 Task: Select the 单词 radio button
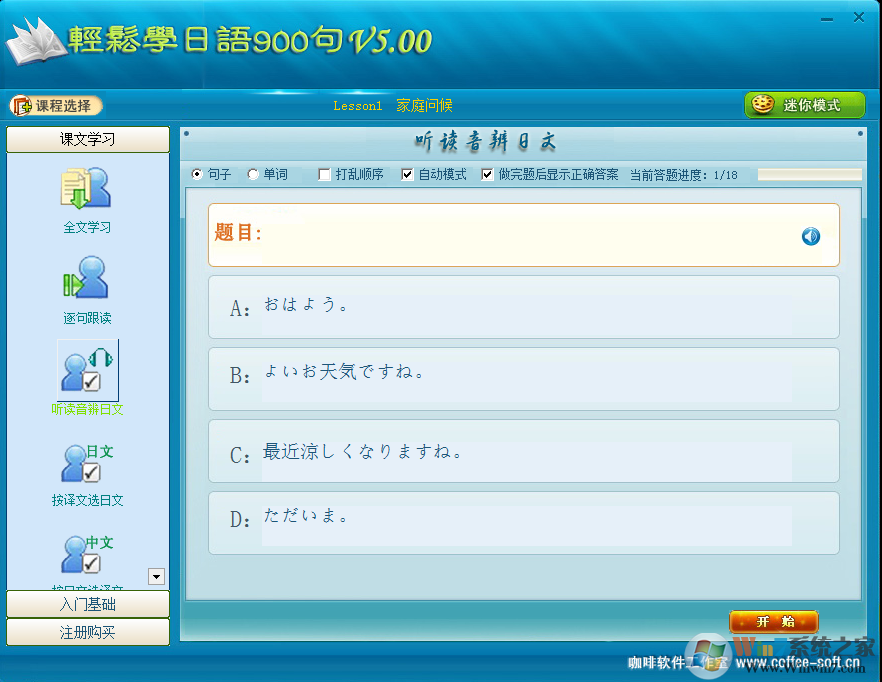(x=253, y=174)
